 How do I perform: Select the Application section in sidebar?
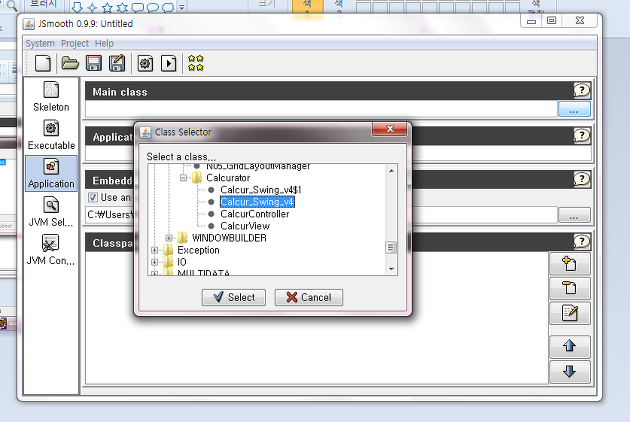[x=51, y=173]
